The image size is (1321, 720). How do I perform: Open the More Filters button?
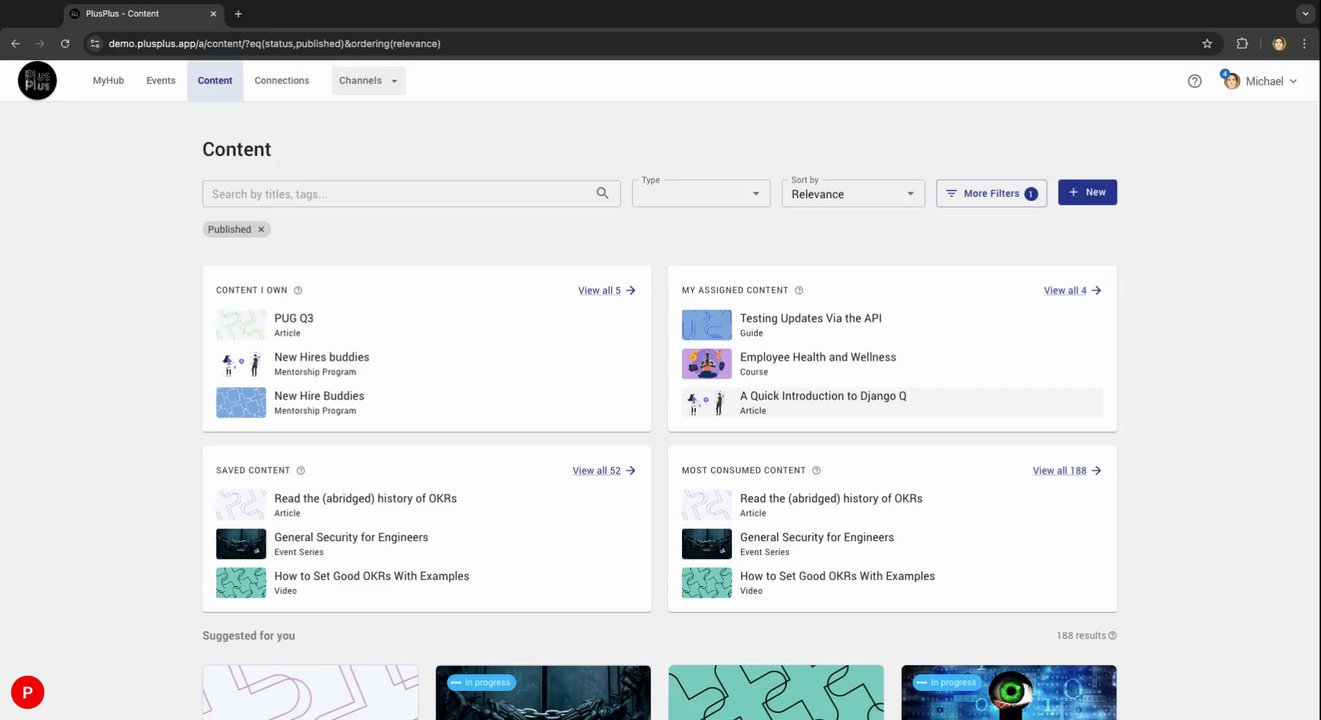pos(991,194)
